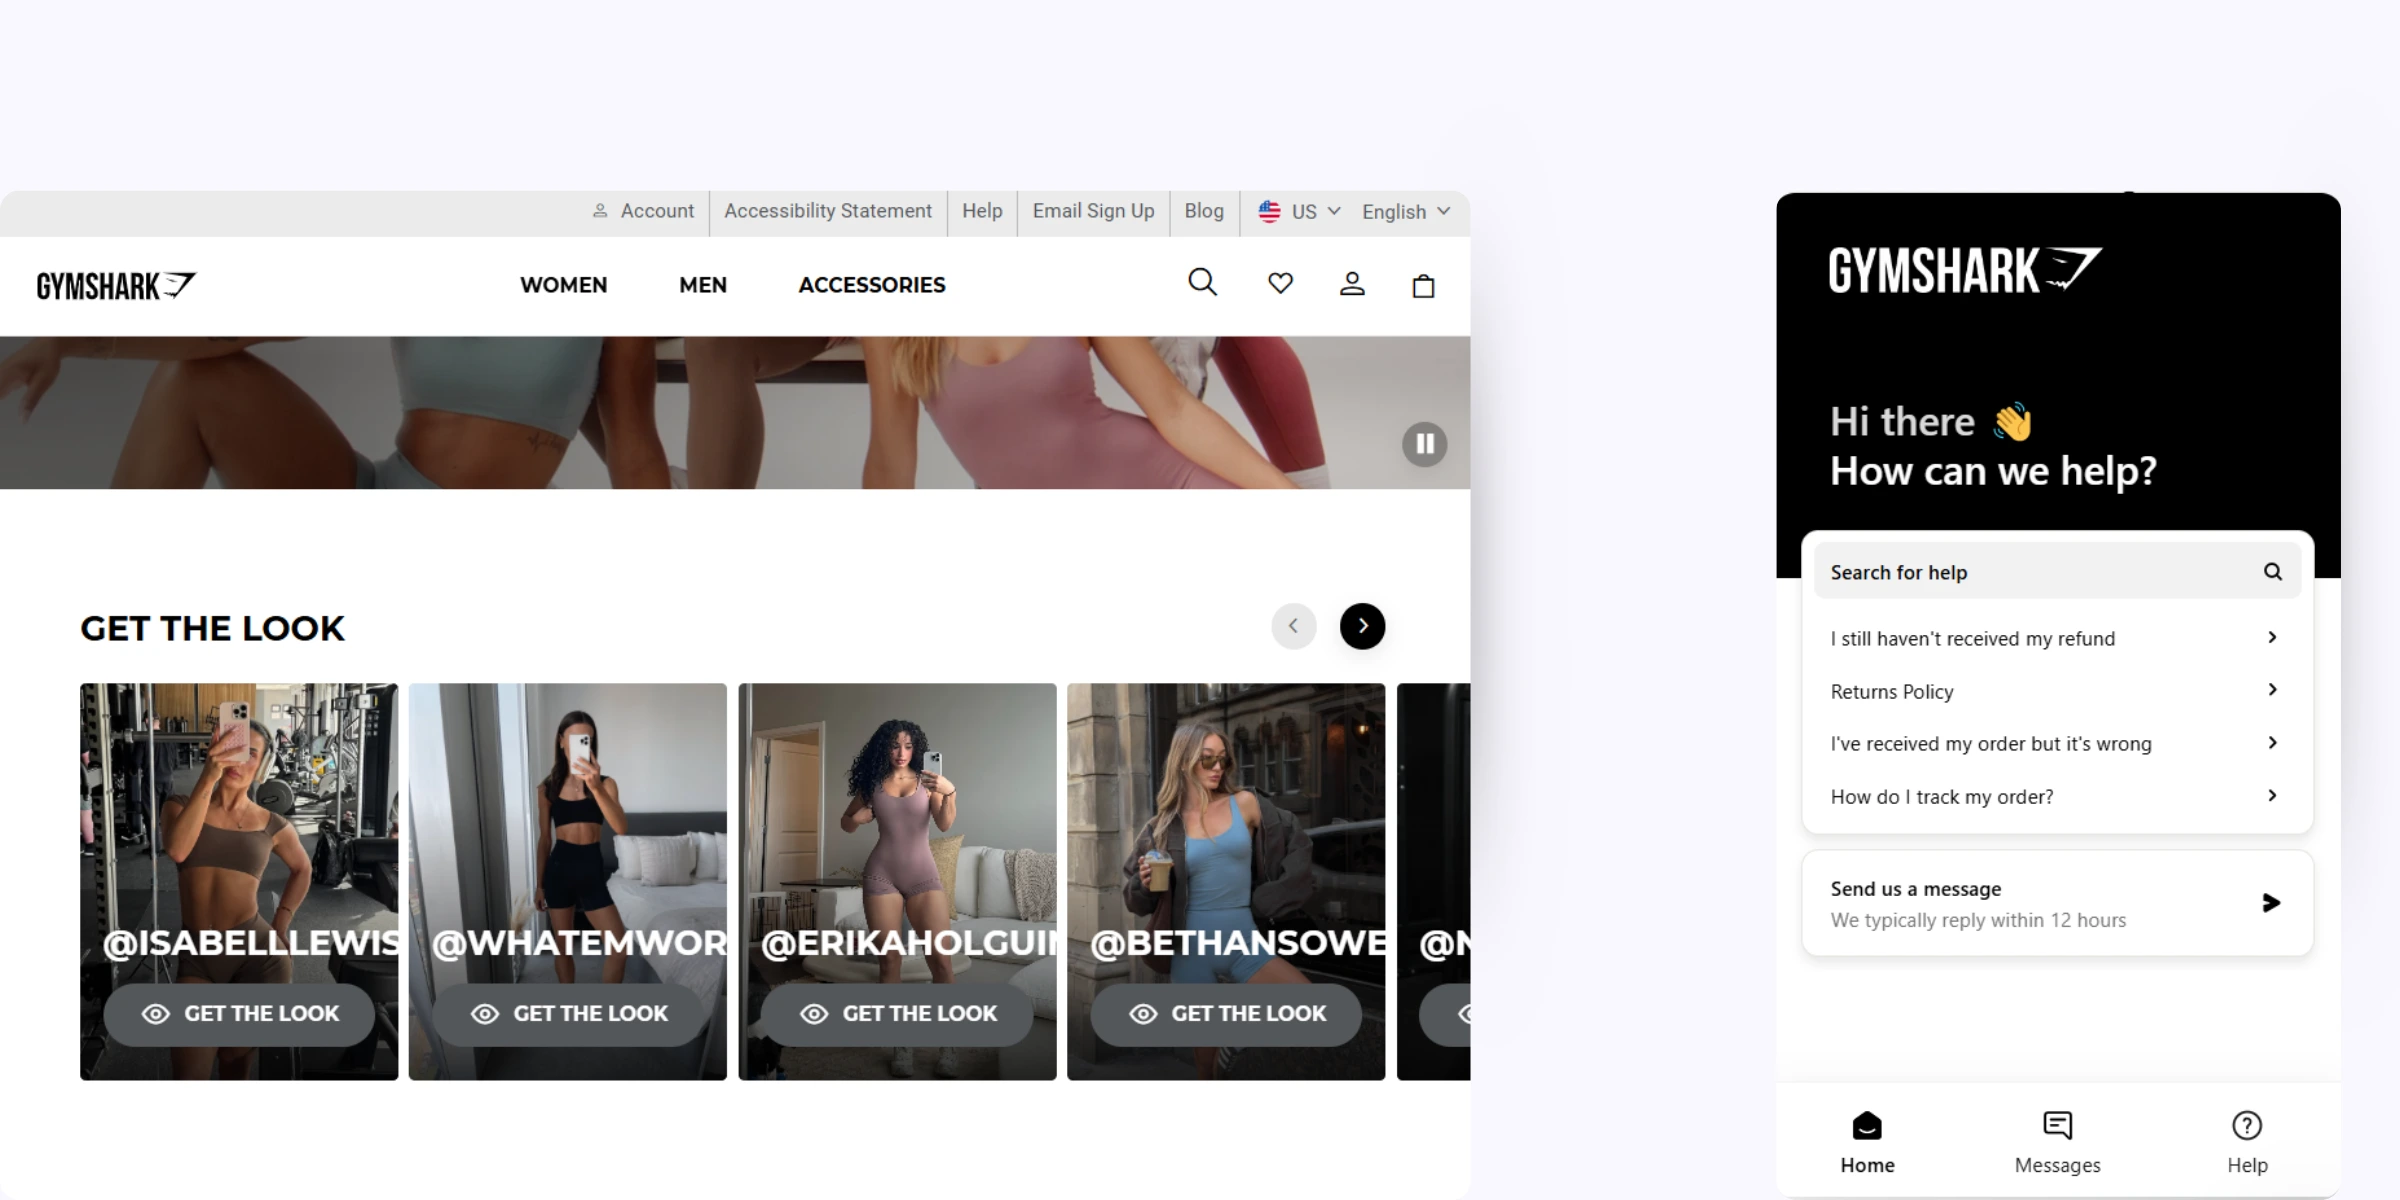Image resolution: width=2400 pixels, height=1200 pixels.
Task: Click Get The Look on @erikaholguin's photo
Action: point(896,1013)
